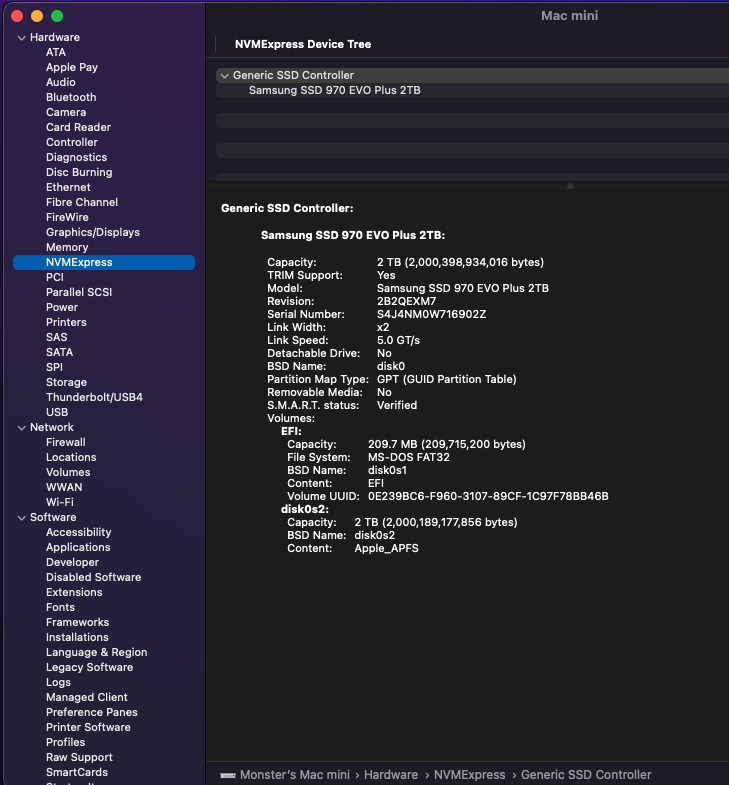
Task: Collapse the Hardware section chevron
Action: coord(22,38)
